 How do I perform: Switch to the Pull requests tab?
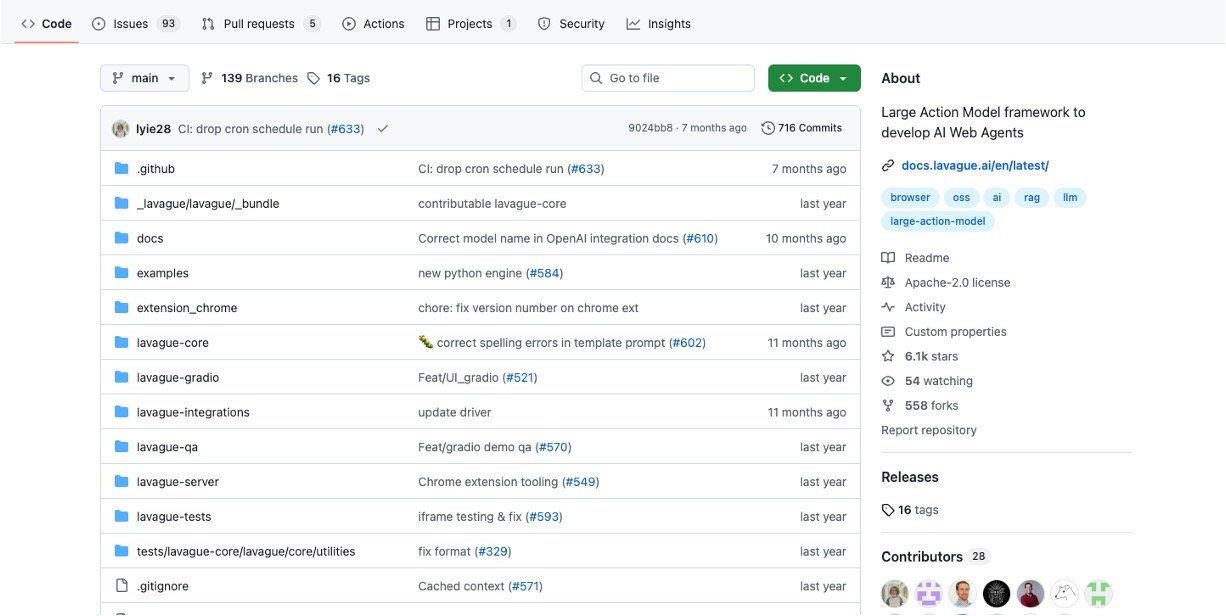(x=259, y=24)
